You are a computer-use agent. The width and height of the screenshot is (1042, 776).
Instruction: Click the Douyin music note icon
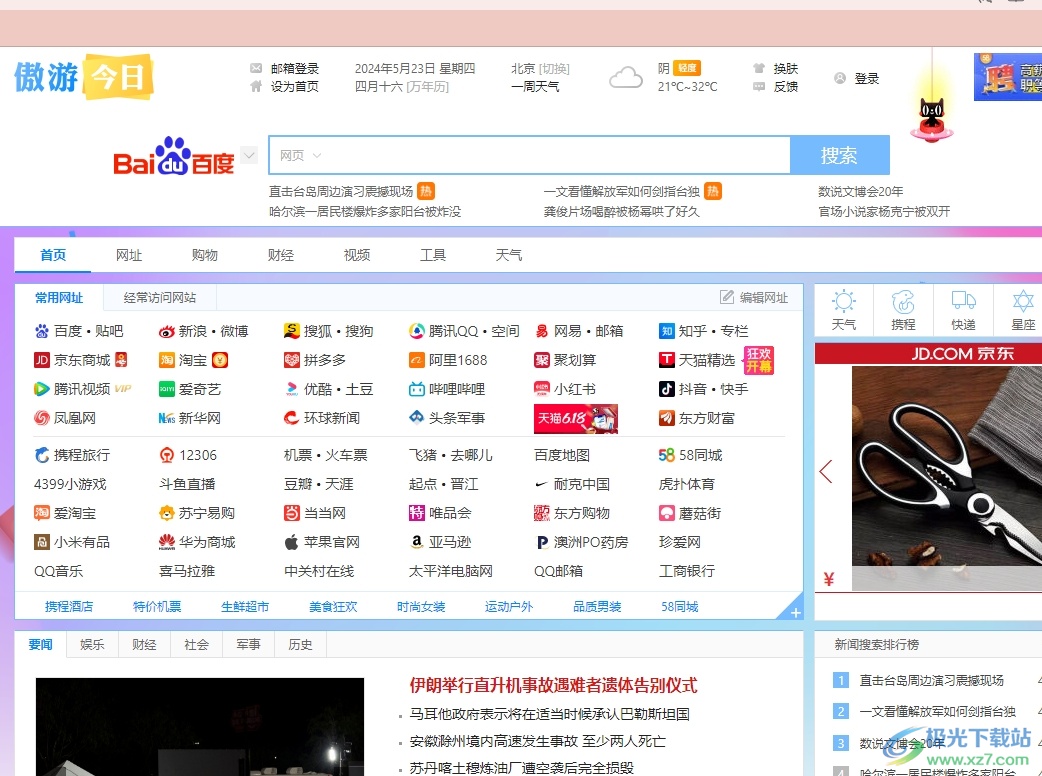click(667, 389)
